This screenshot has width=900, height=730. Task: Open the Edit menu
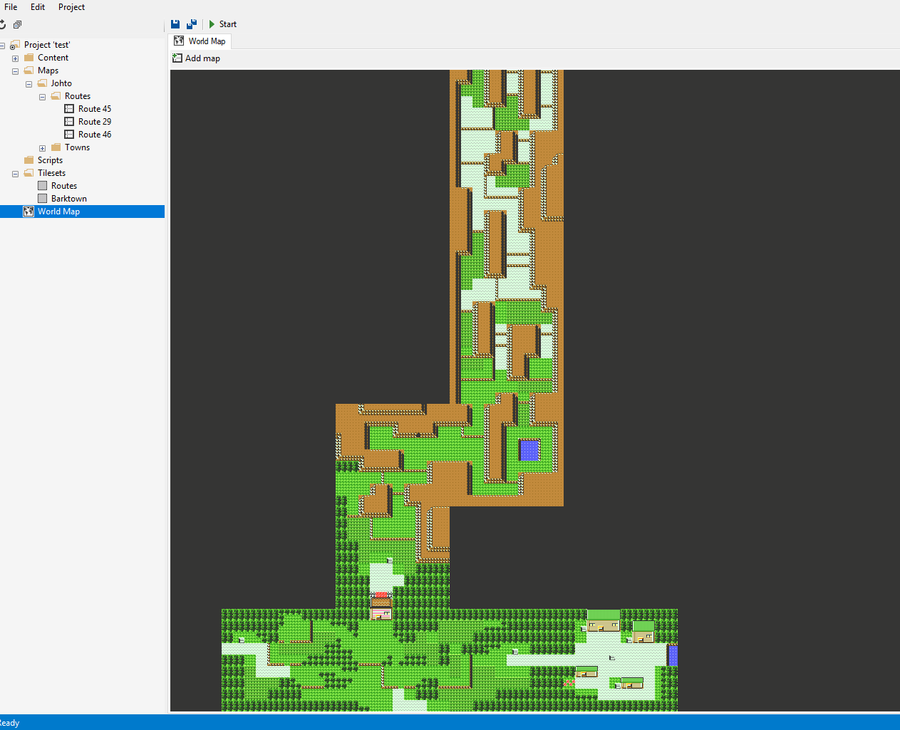click(x=37, y=7)
